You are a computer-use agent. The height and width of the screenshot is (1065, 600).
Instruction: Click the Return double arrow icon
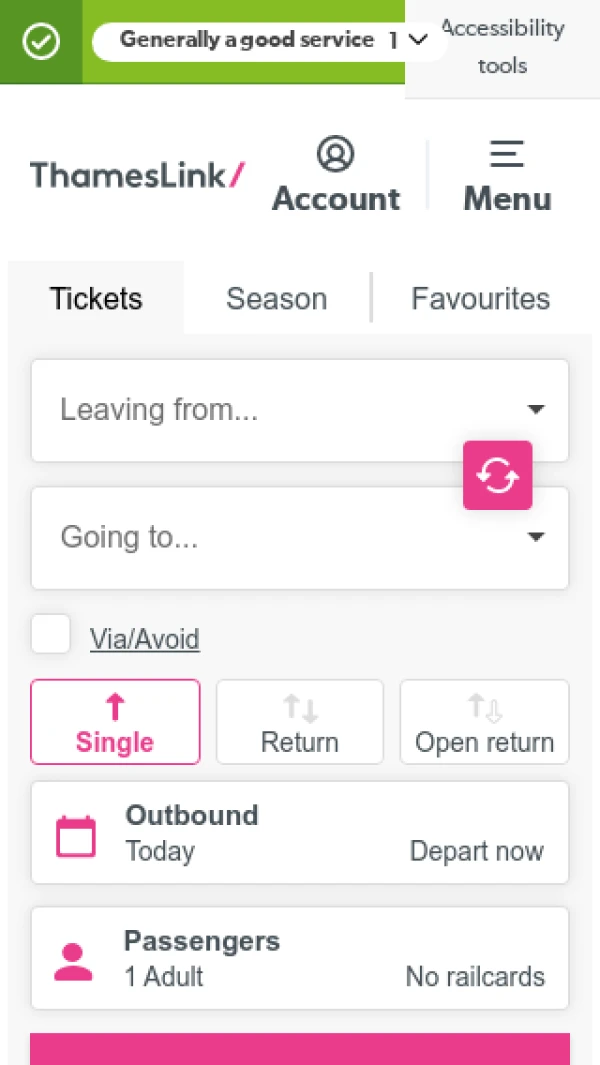pyautogui.click(x=299, y=706)
